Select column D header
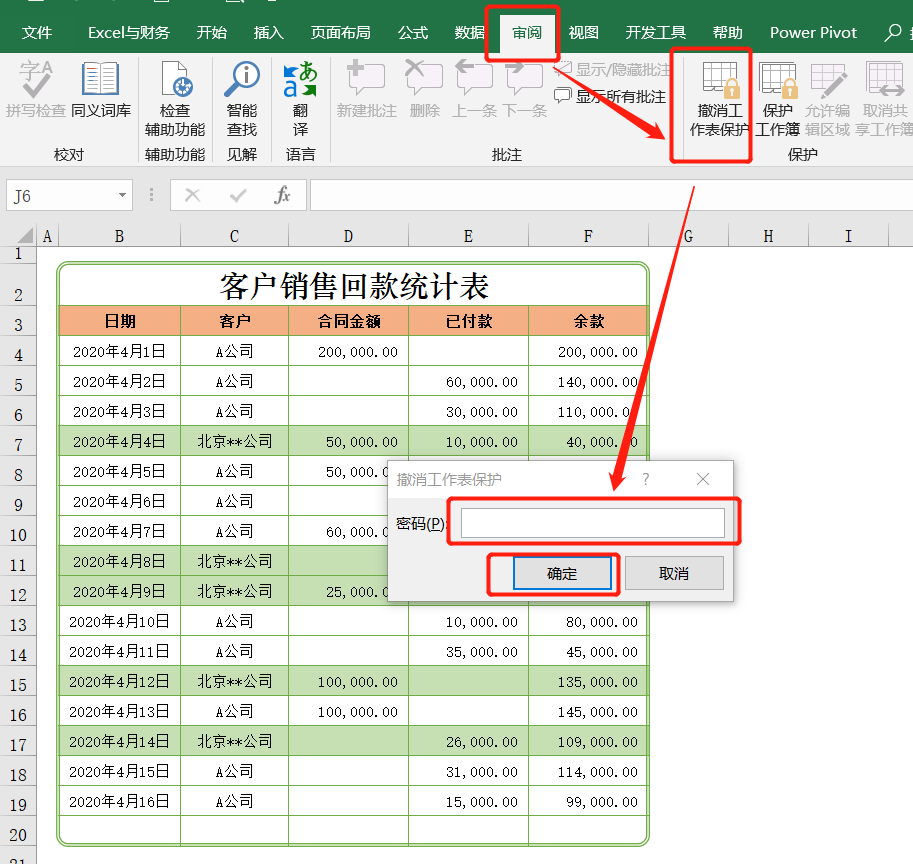Screen dimensions: 913x864 pos(348,236)
